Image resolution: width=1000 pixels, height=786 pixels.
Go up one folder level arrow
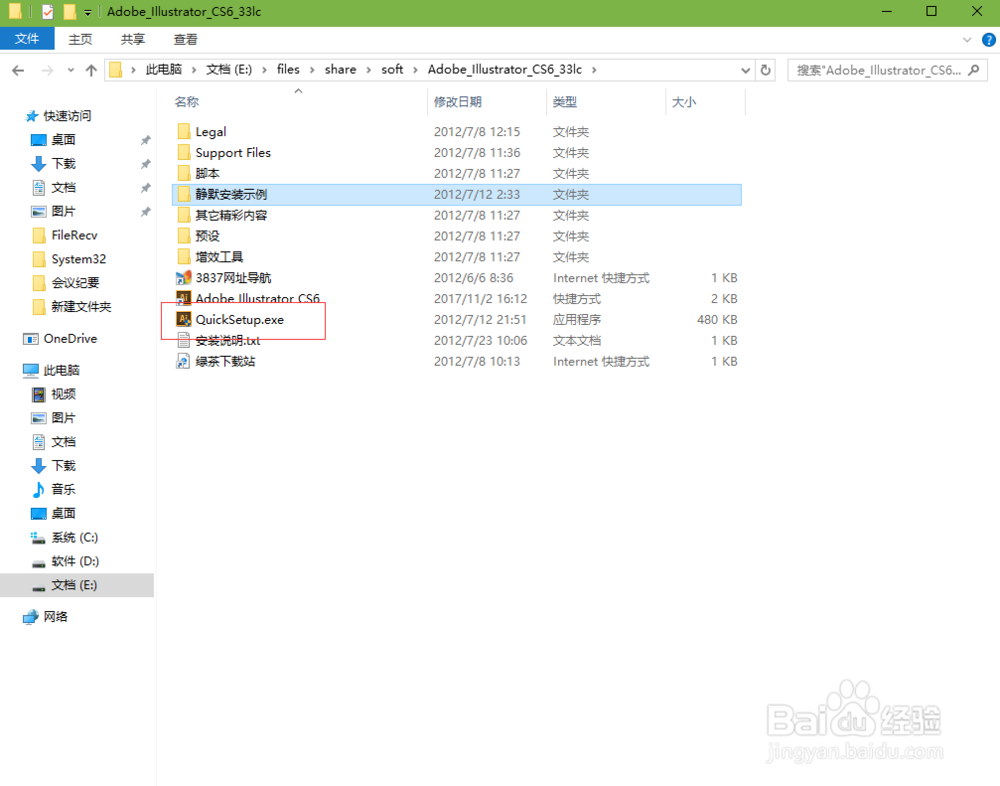[x=91, y=70]
